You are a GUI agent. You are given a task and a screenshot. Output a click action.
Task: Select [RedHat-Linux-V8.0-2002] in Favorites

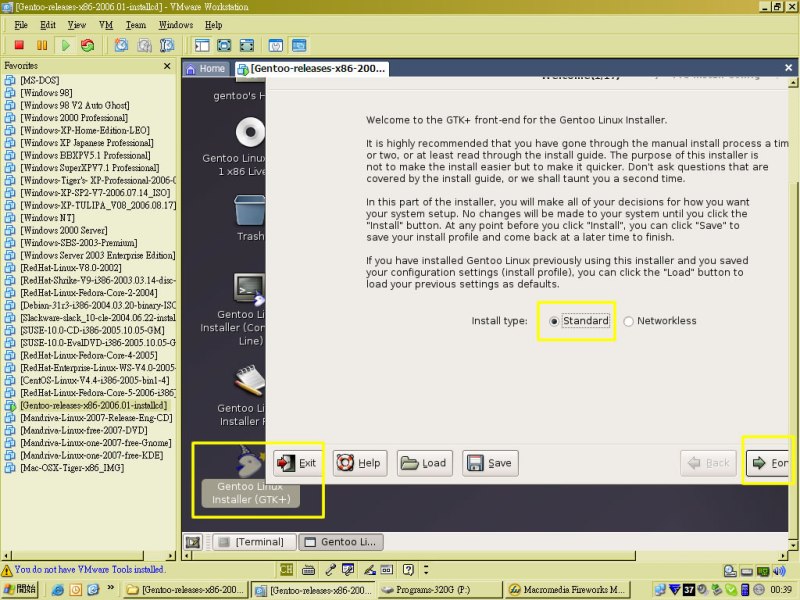pos(70,267)
